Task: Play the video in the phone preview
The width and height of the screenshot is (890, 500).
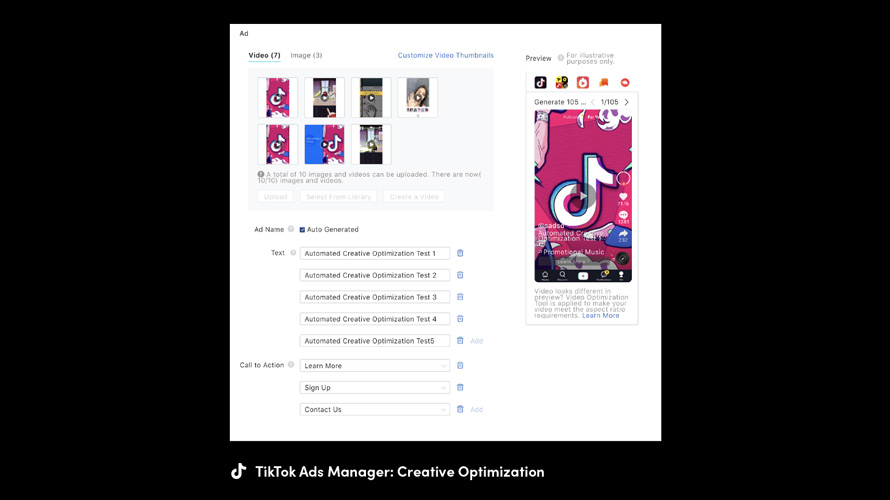Action: tap(582, 196)
